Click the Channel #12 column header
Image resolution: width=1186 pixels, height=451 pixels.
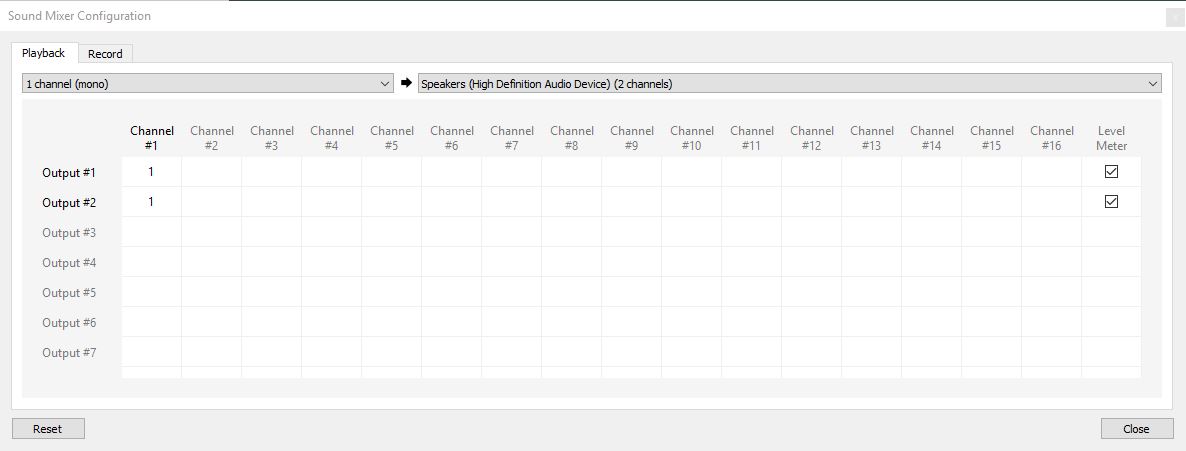812,138
